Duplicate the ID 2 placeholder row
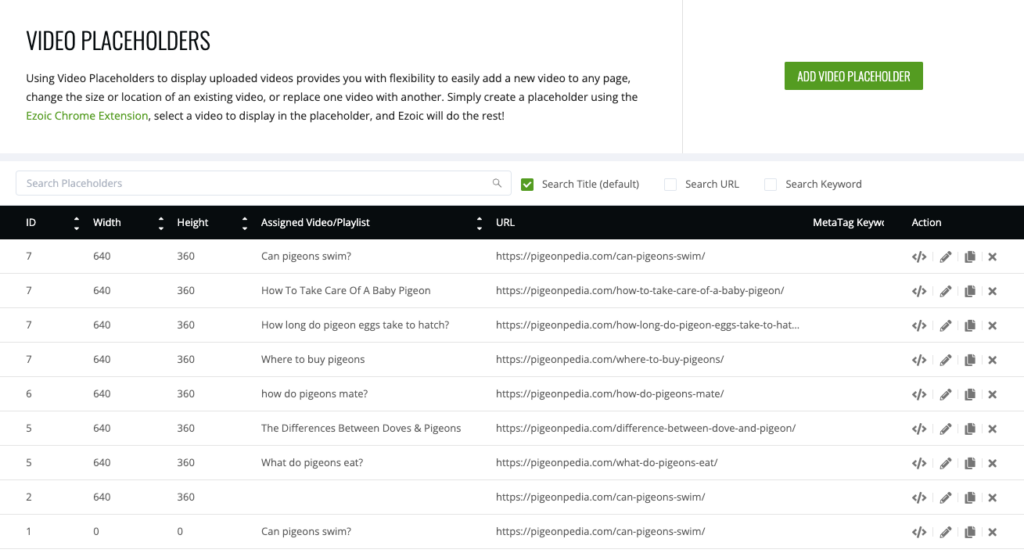Image resolution: width=1024 pixels, height=553 pixels. 970,498
